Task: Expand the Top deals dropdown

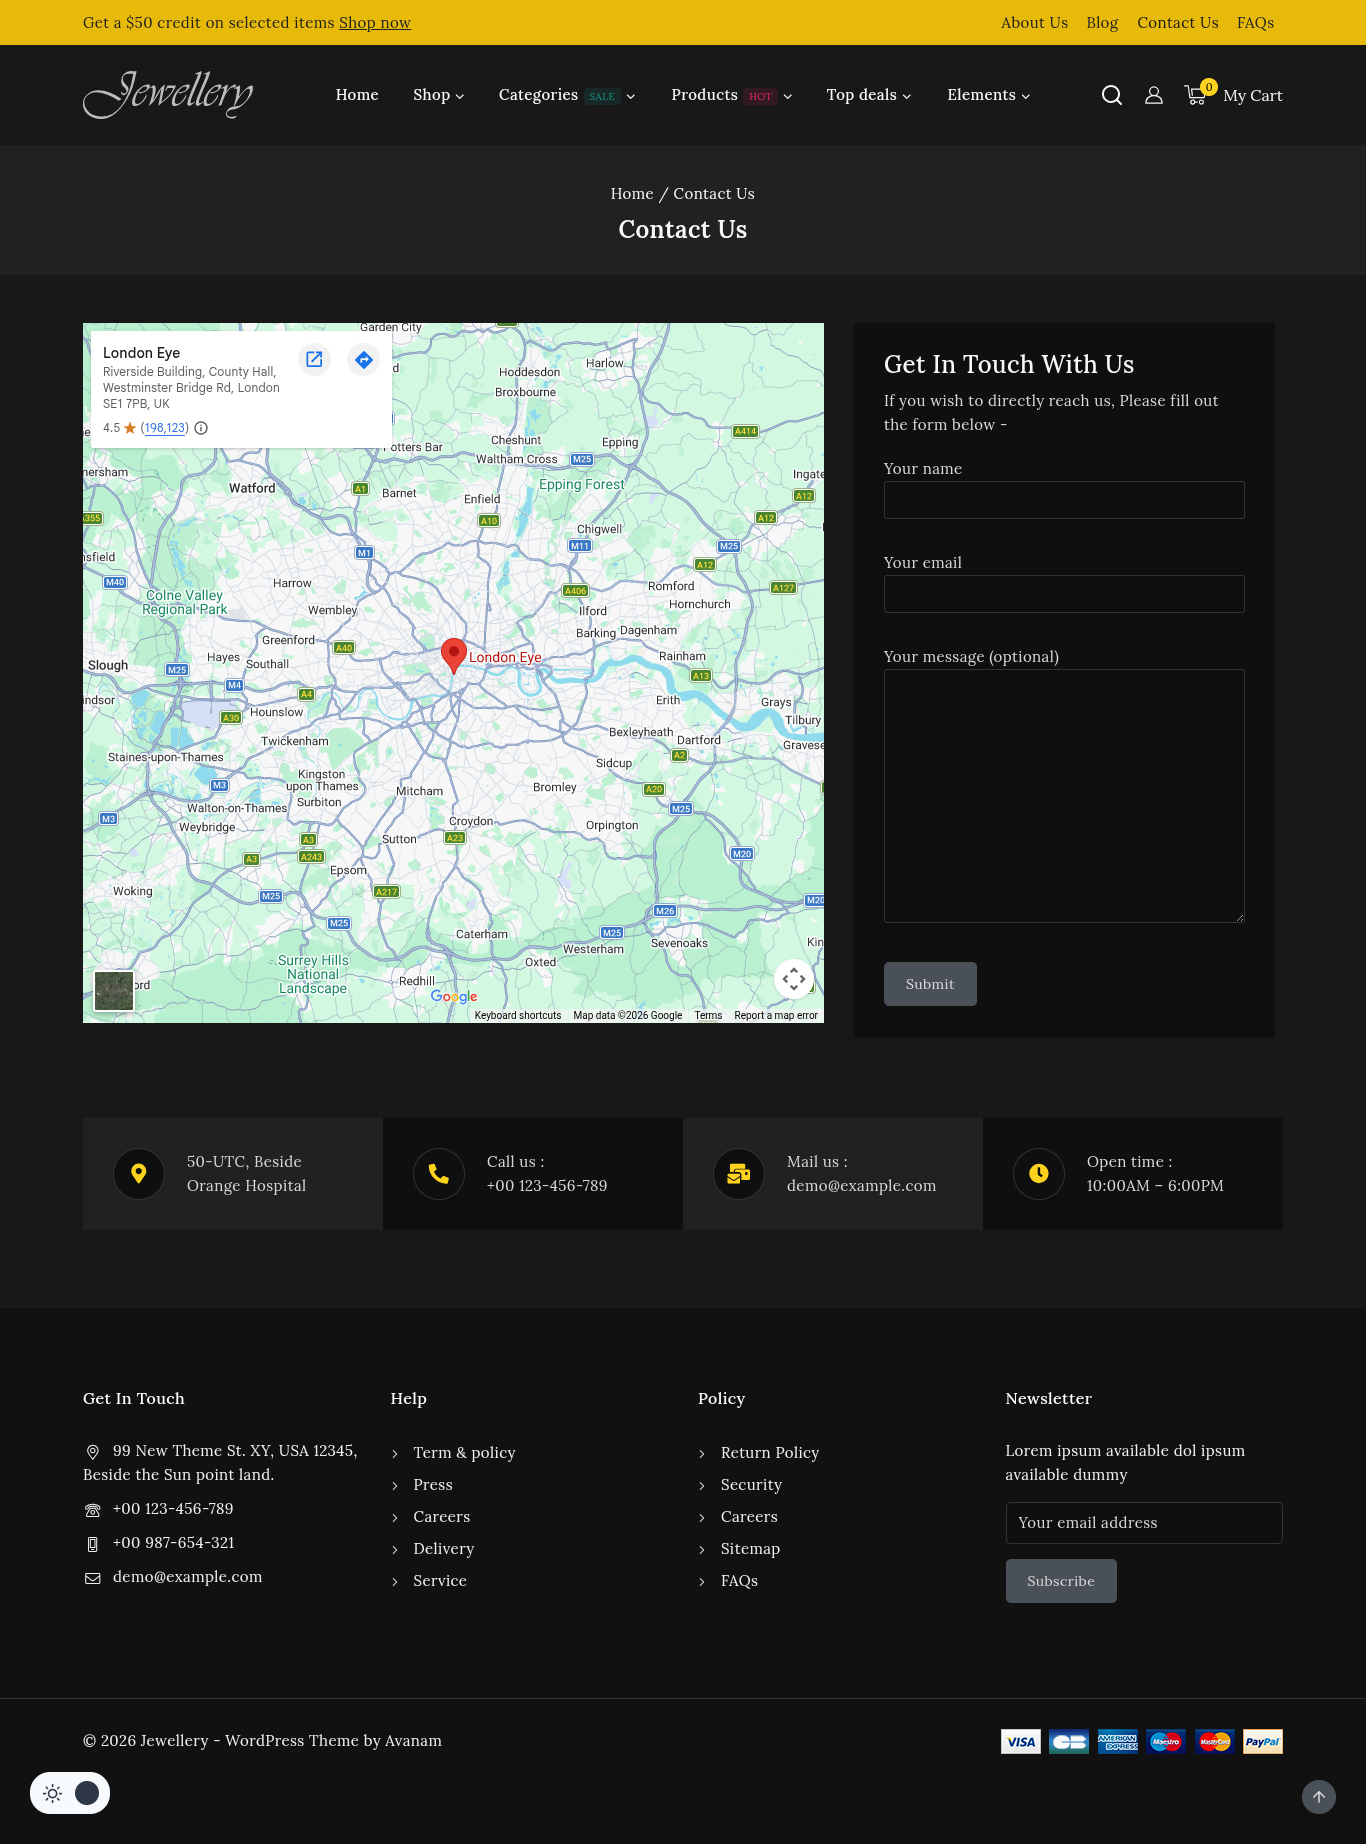Action: tap(868, 95)
